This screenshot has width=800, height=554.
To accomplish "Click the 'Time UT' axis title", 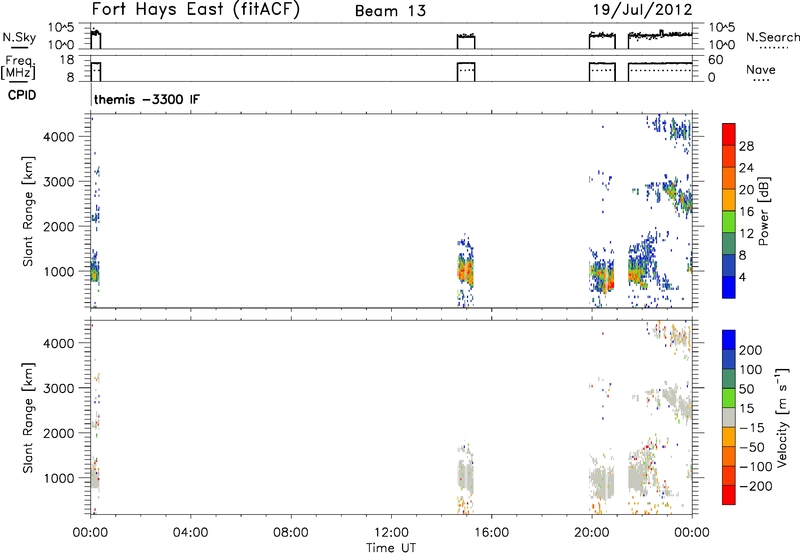I will (x=391, y=548).
